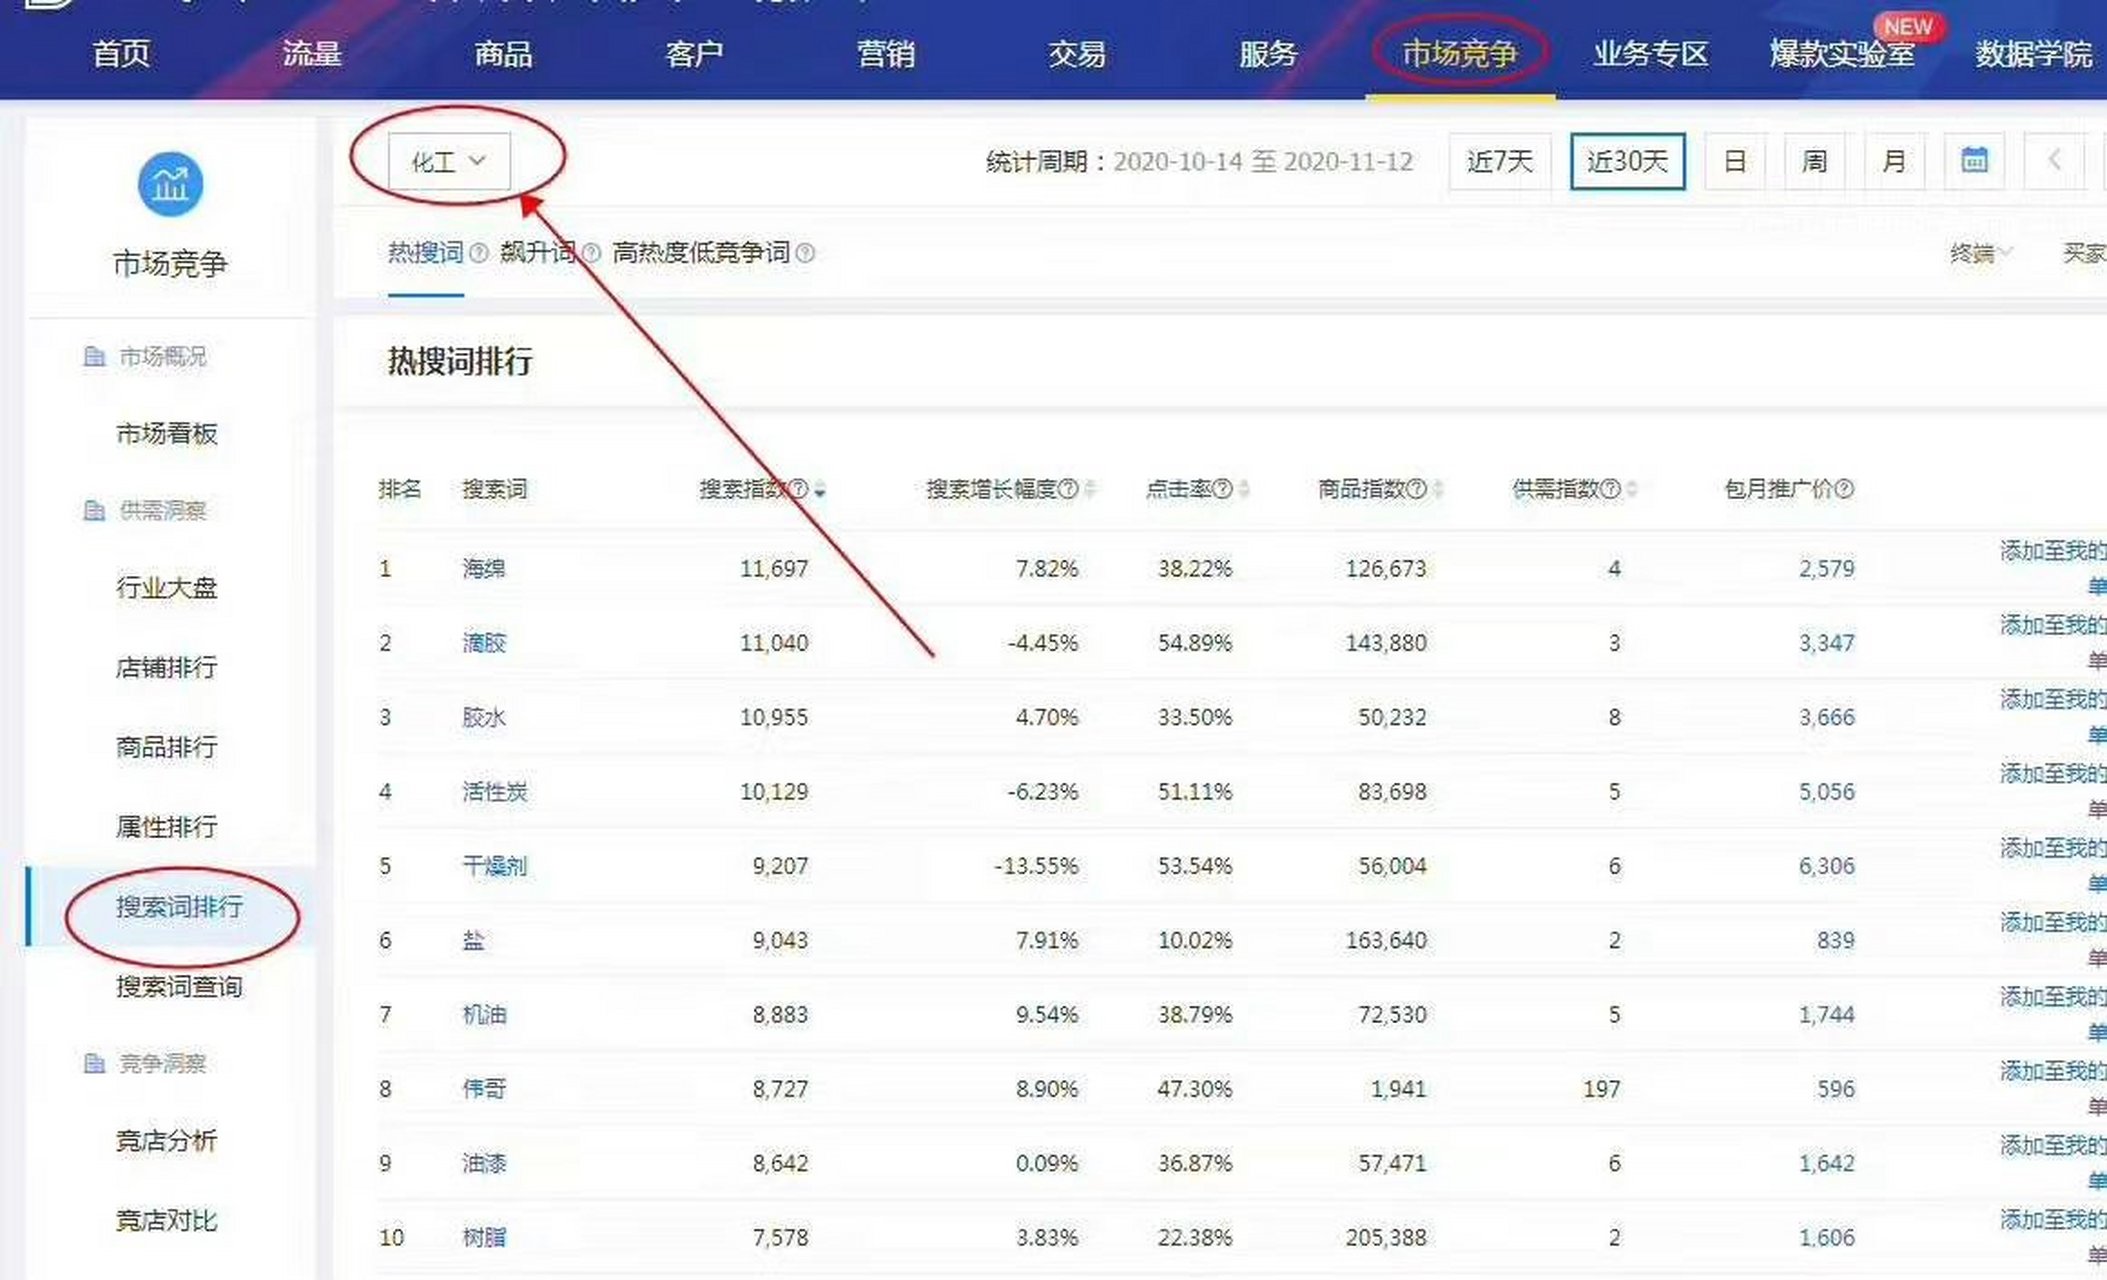
Task: Click the question mark next to 热搜词
Action: click(x=480, y=253)
